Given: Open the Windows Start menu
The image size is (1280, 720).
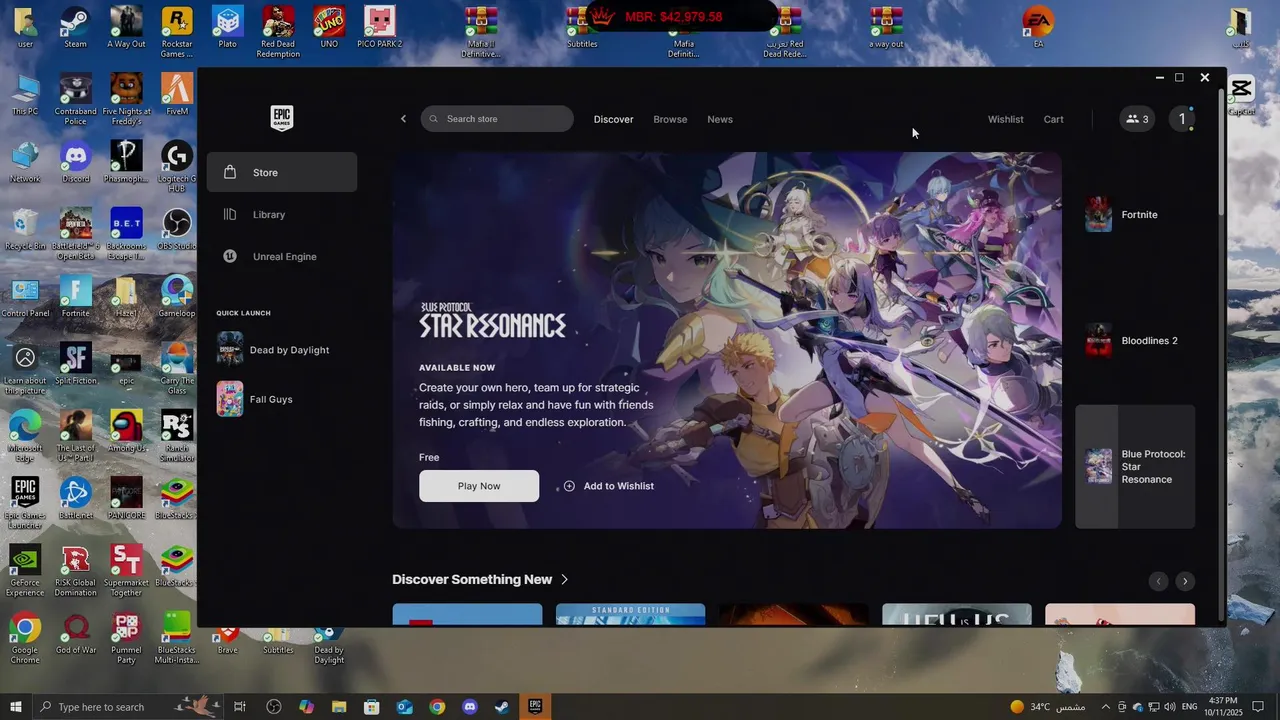Looking at the screenshot, I should tap(16, 707).
